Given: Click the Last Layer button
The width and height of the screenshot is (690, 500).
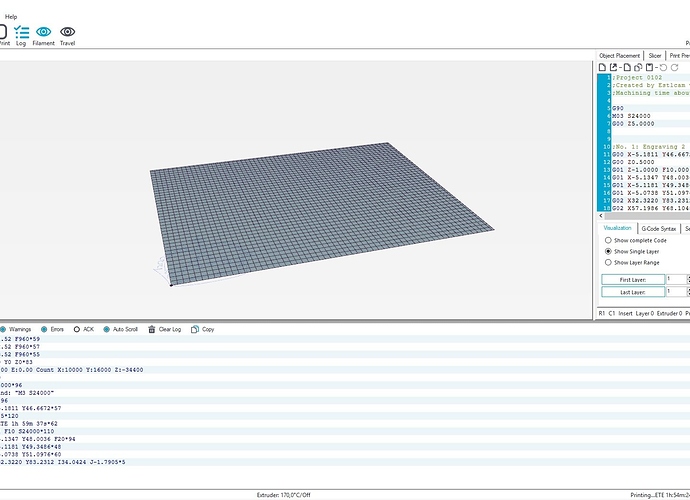Looking at the screenshot, I should click(x=633, y=292).
